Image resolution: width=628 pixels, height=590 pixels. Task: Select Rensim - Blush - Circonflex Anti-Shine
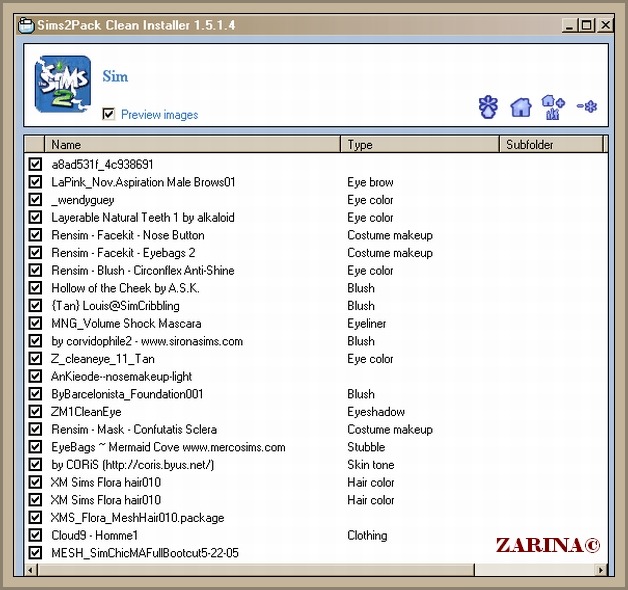(x=143, y=270)
